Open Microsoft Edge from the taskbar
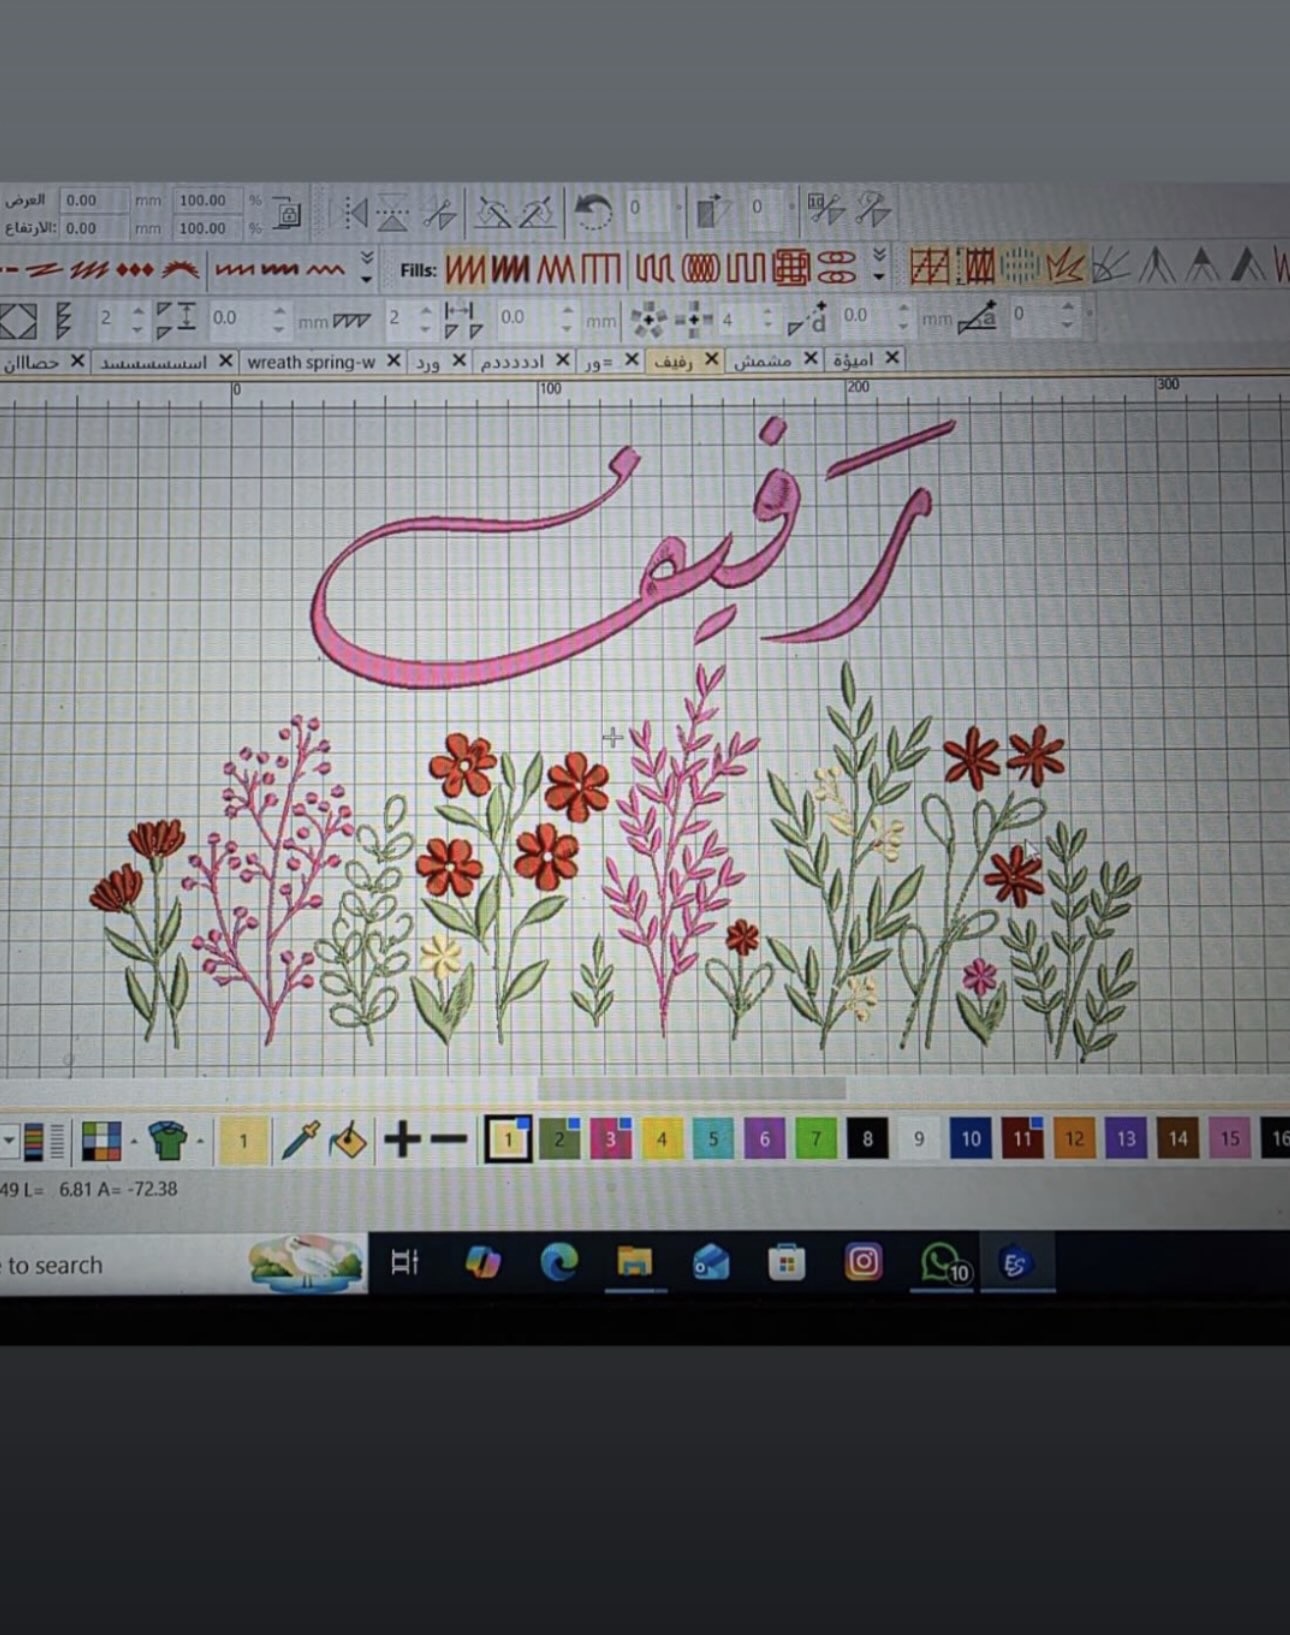This screenshot has width=1290, height=1635. tap(559, 1263)
